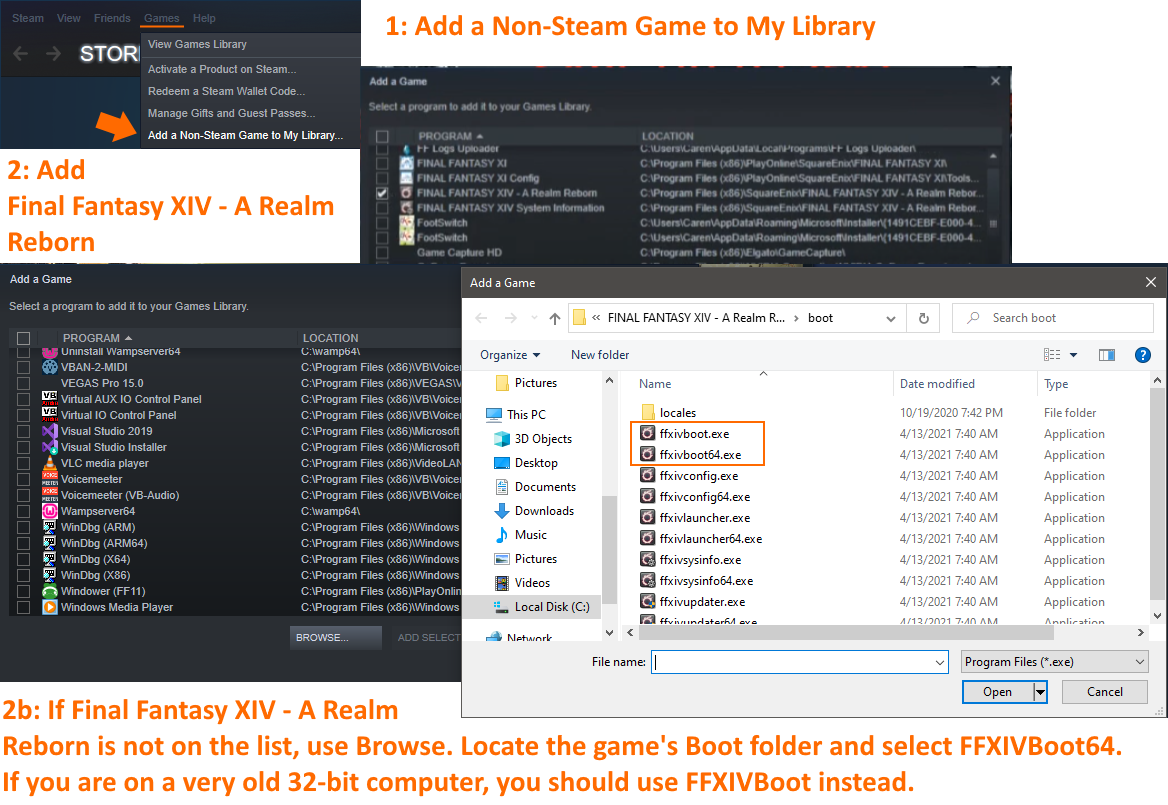Select Redeem a Steam Wallet Code

pos(226,92)
